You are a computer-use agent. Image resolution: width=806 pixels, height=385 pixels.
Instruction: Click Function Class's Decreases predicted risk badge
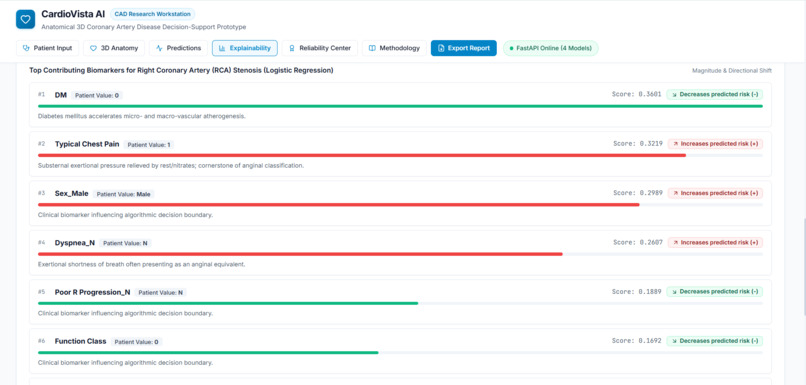(715, 341)
